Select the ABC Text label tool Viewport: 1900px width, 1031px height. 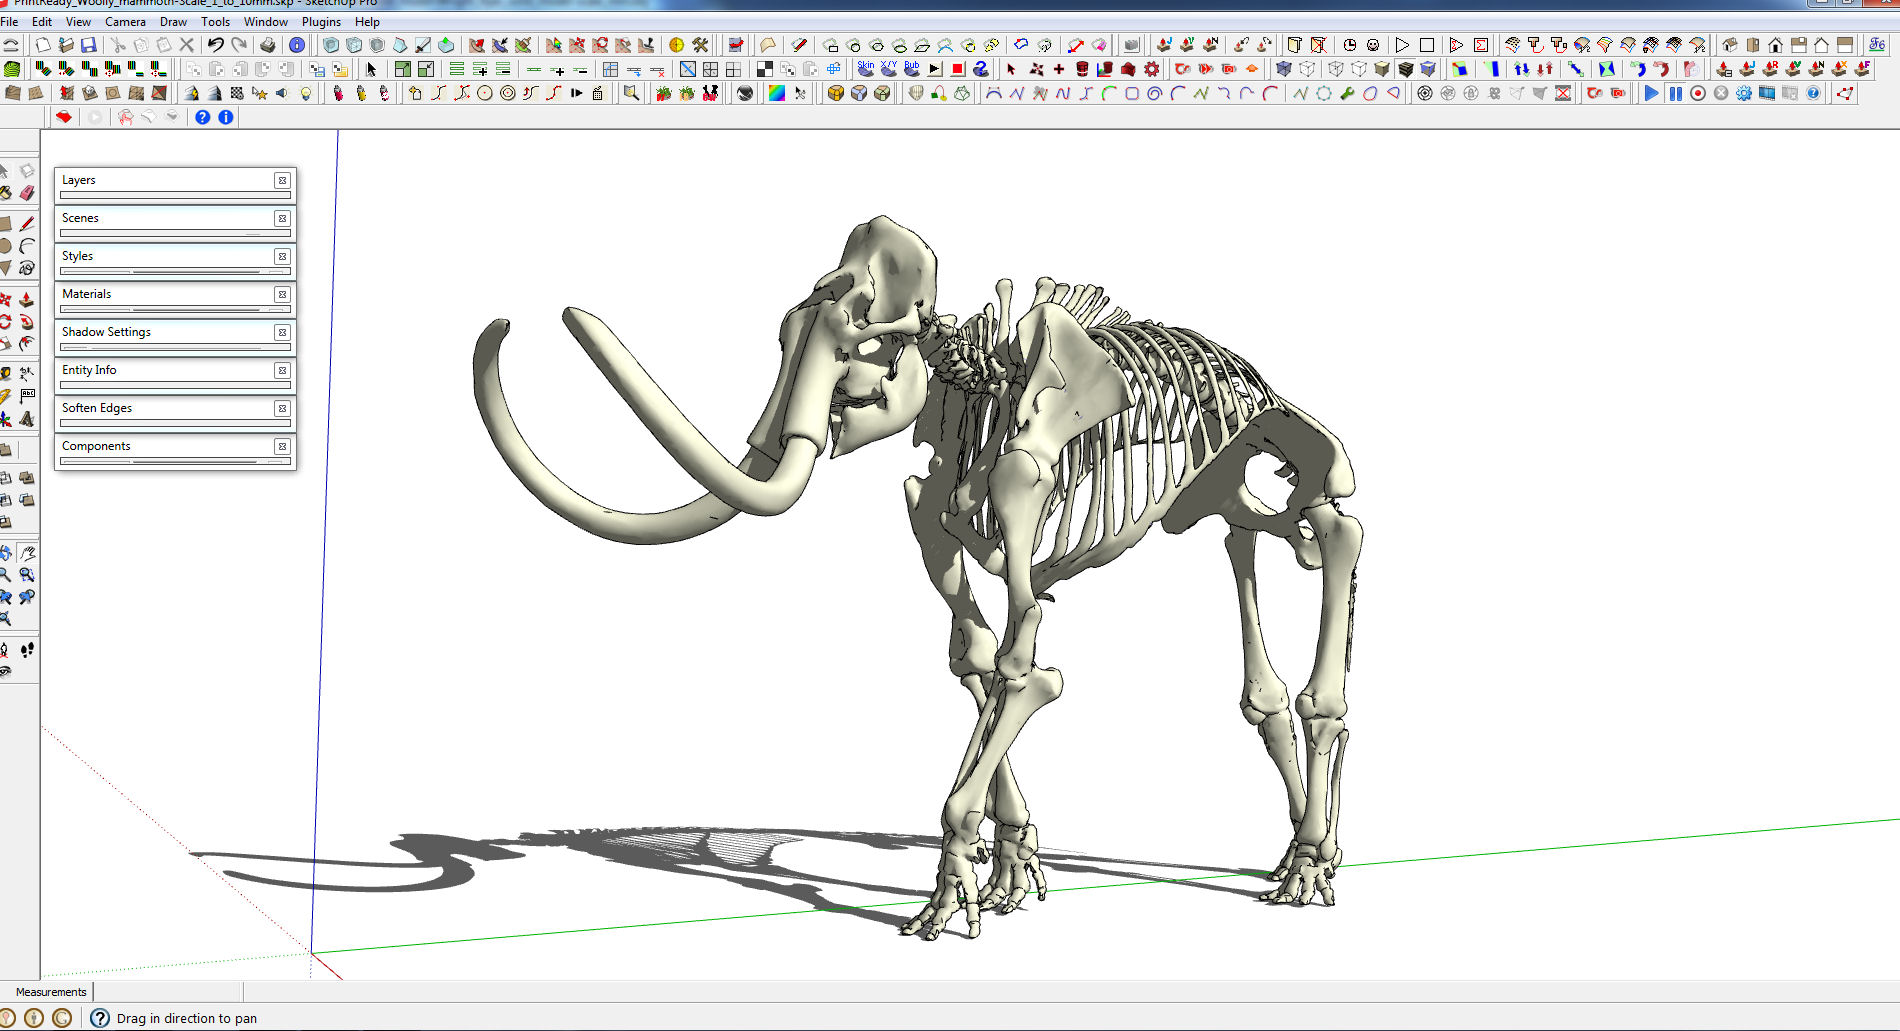pyautogui.click(x=27, y=396)
